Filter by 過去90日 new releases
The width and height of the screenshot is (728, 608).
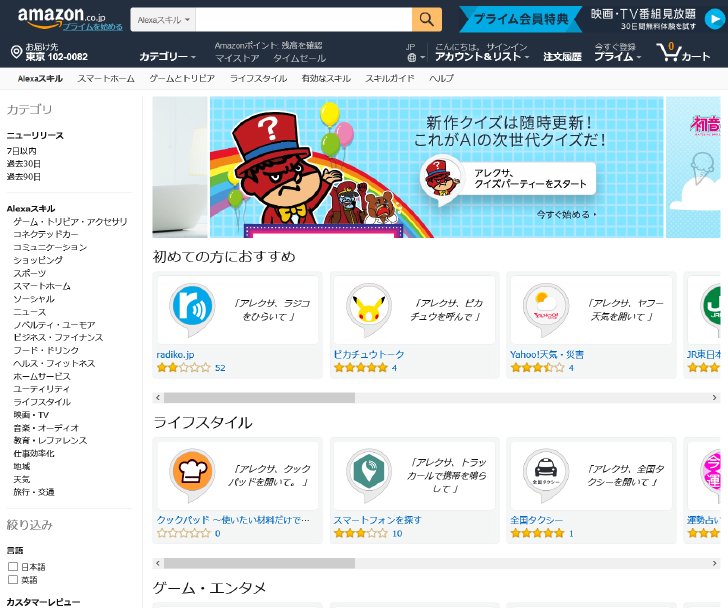pyautogui.click(x=24, y=177)
